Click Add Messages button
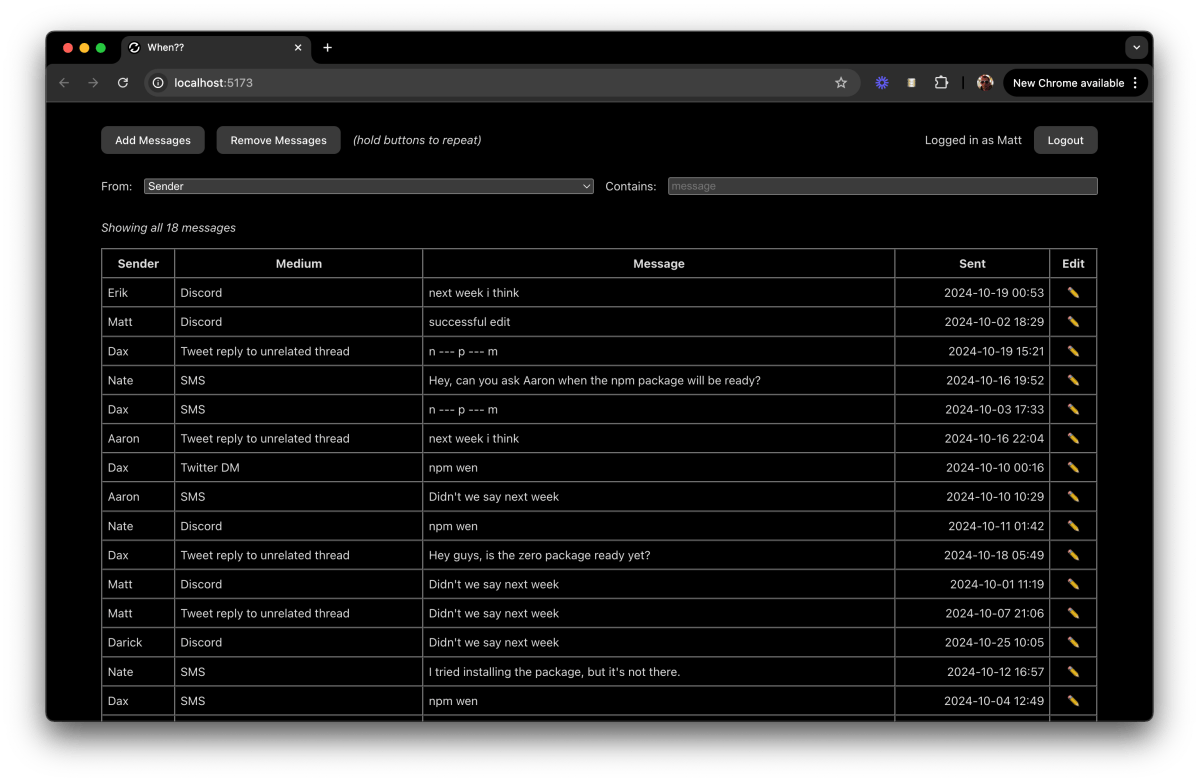 click(153, 140)
